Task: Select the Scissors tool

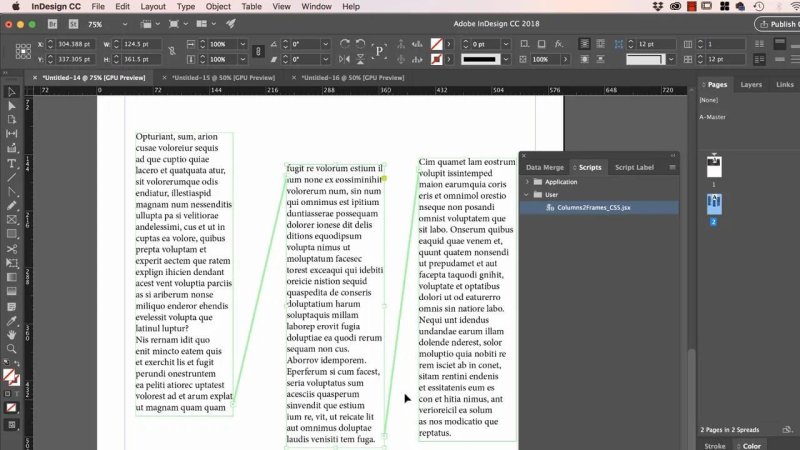Action: 11,249
